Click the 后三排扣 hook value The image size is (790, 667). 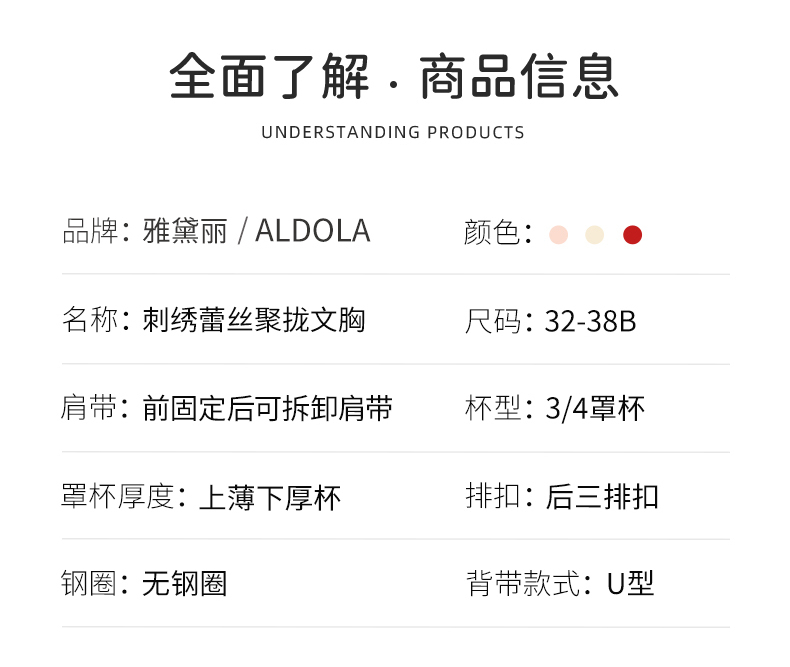(x=602, y=497)
